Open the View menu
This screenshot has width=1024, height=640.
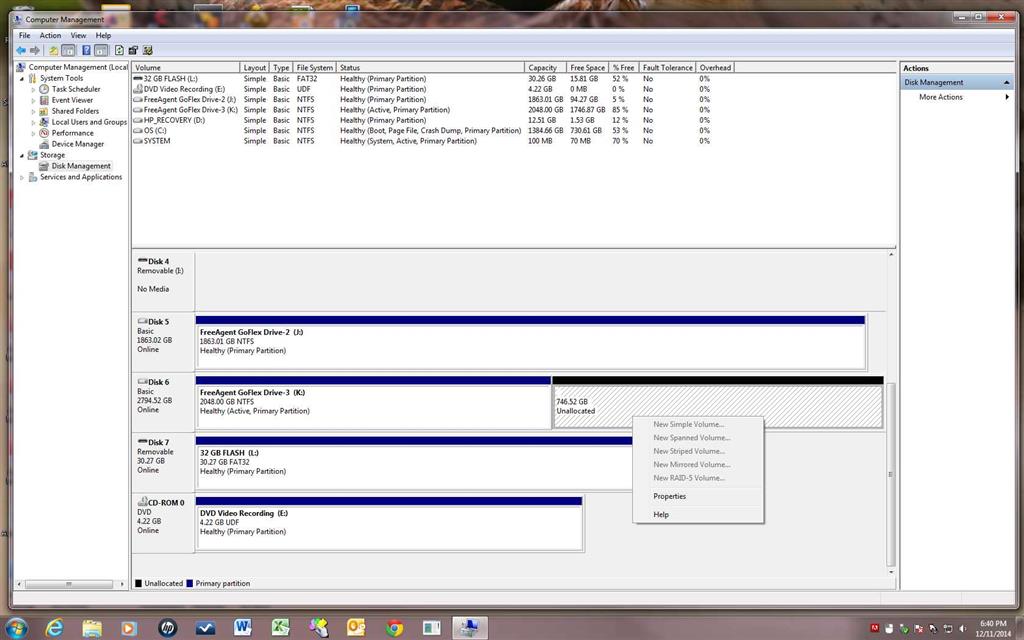(78, 35)
